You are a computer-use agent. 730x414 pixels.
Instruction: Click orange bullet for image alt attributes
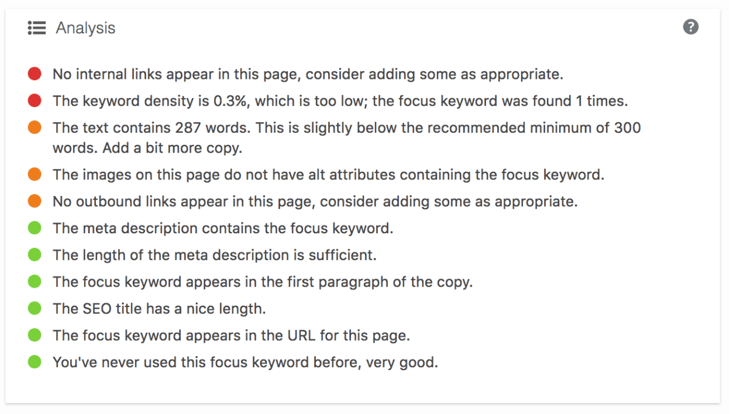[35, 175]
